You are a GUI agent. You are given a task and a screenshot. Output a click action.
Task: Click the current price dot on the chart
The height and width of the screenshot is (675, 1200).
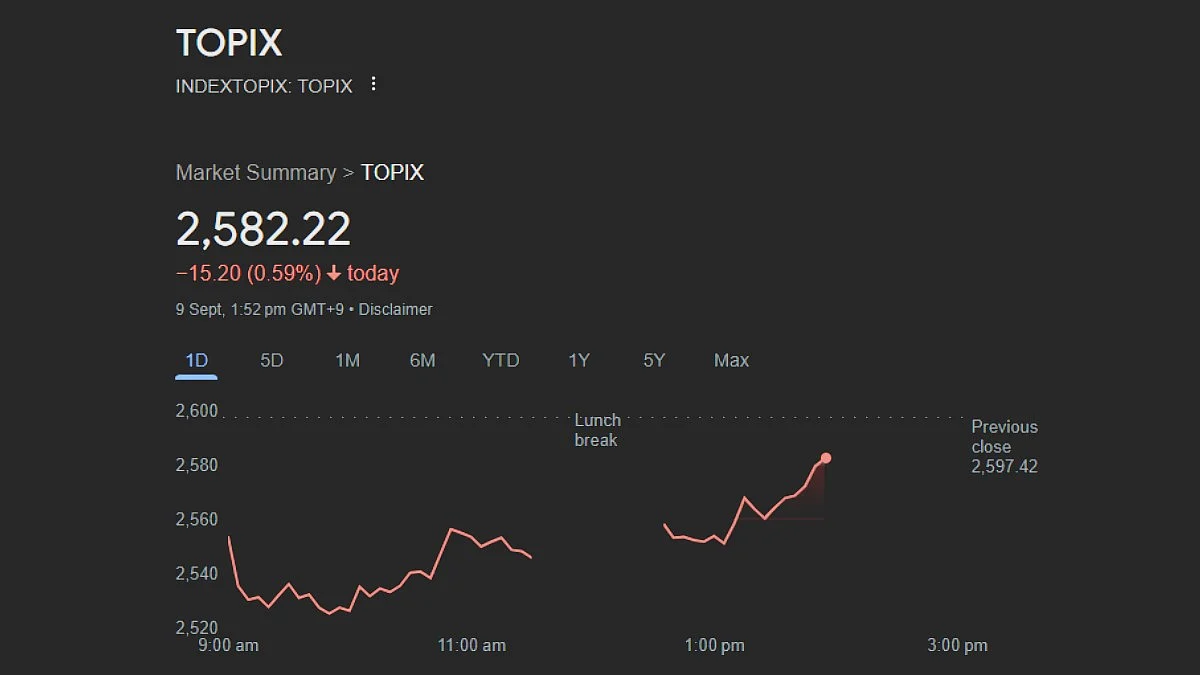(x=826, y=458)
